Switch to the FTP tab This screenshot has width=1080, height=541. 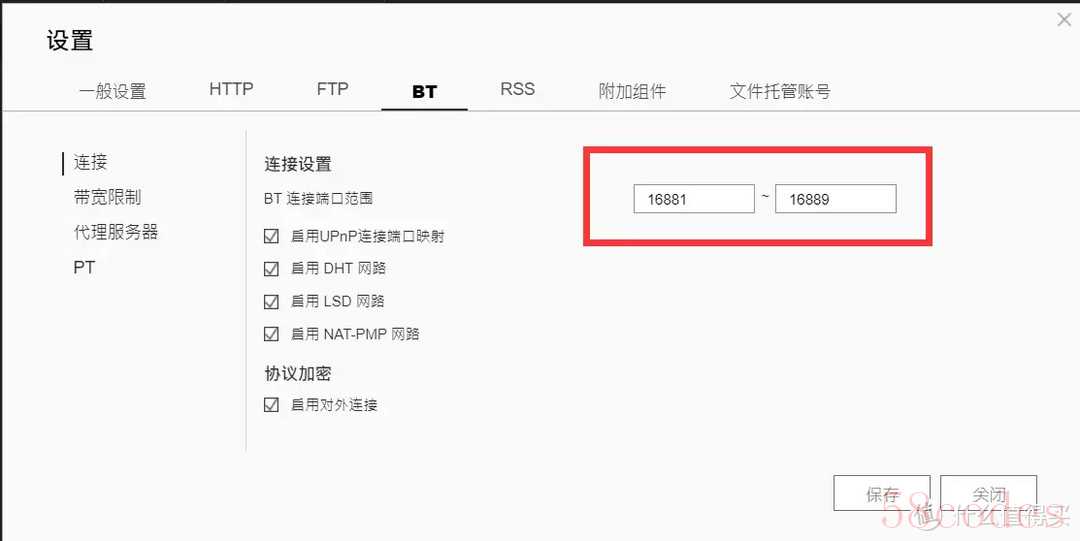tap(333, 89)
